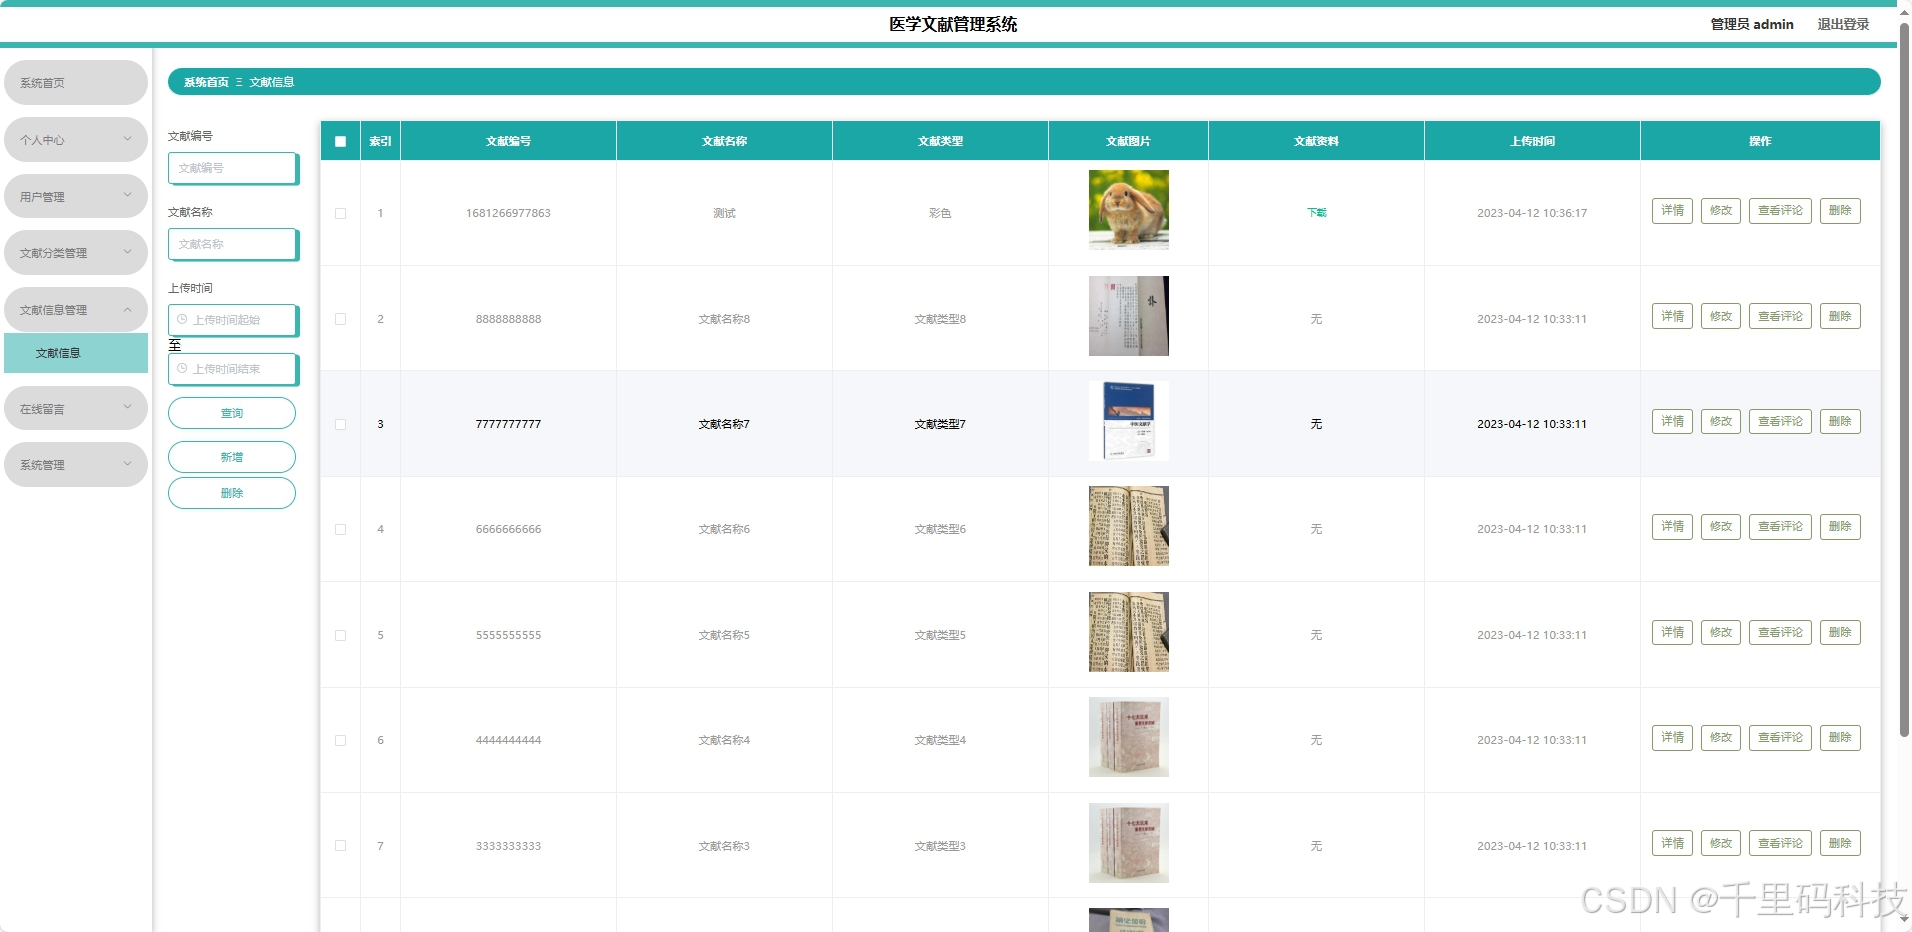Focus the 文献编号 search field

[233, 168]
